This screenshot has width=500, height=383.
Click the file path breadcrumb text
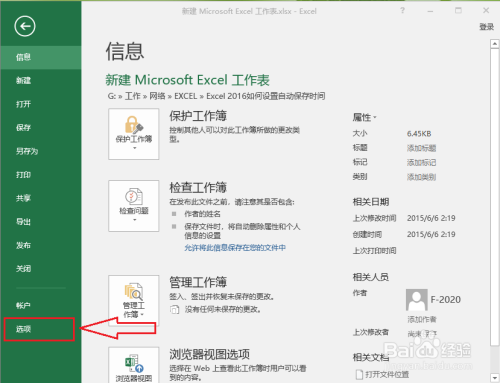coord(216,96)
